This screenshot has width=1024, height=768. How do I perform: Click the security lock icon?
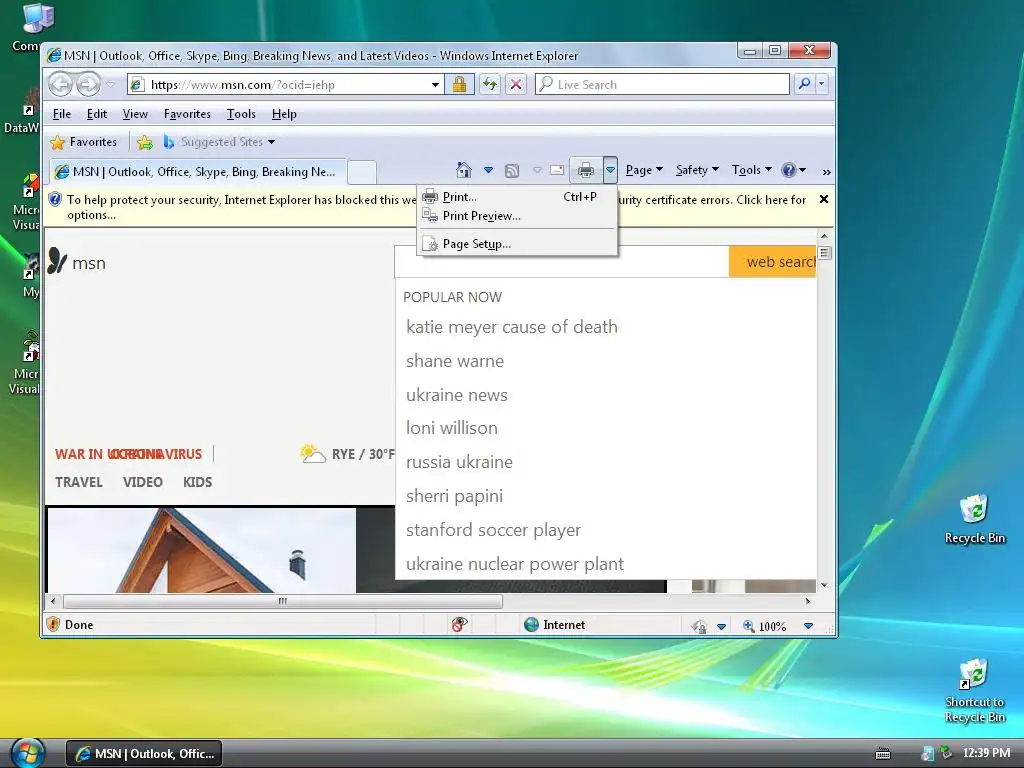point(460,84)
